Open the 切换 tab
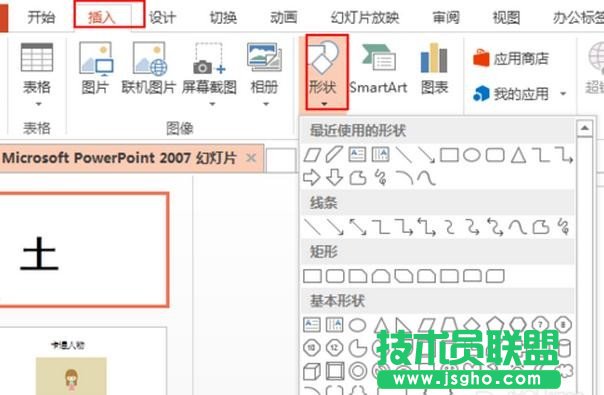The width and height of the screenshot is (604, 395). click(223, 17)
